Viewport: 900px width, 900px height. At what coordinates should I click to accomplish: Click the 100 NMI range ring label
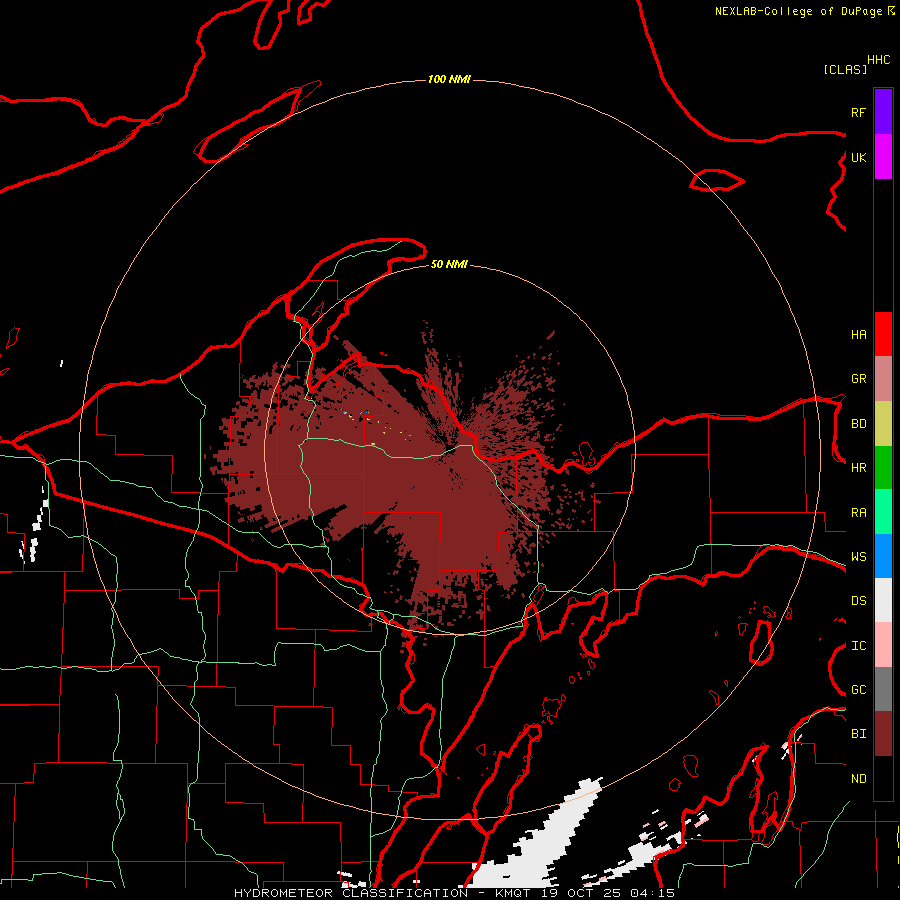(x=449, y=79)
